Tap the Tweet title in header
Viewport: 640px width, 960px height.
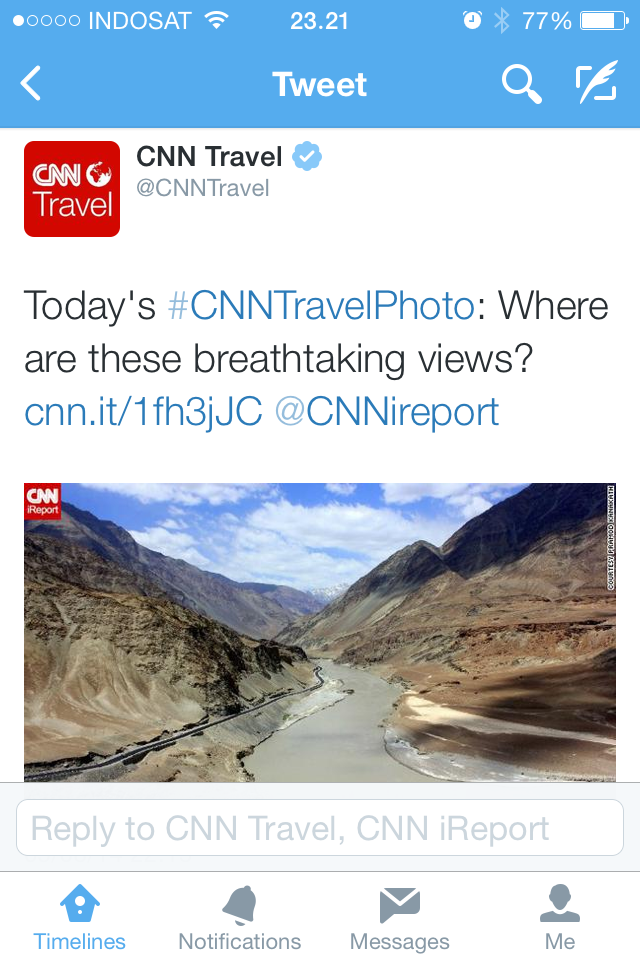[x=320, y=85]
